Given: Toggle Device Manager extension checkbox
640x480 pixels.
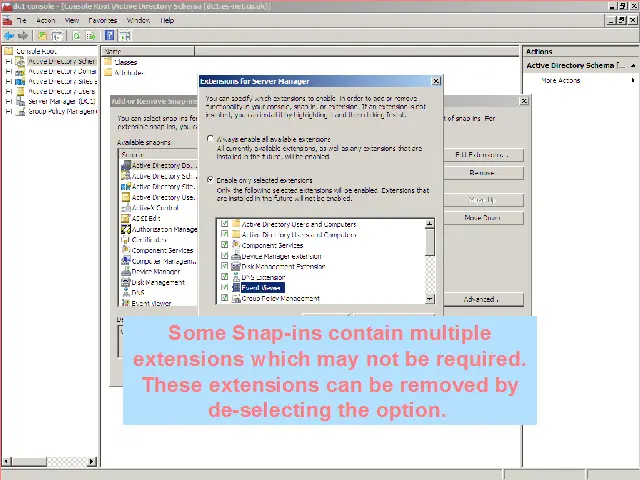Looking at the screenshot, I should 225,256.
